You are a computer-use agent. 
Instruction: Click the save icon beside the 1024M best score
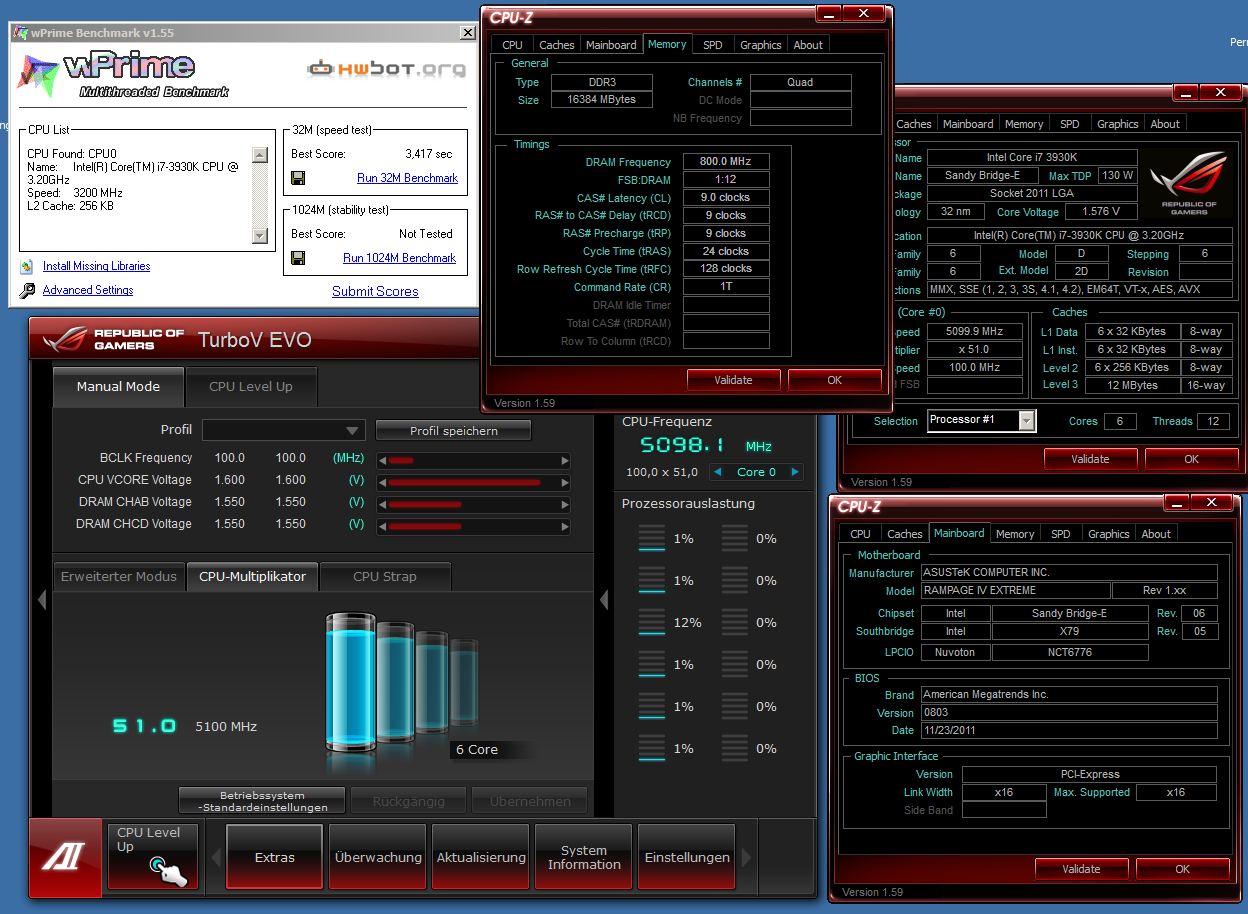[298, 258]
